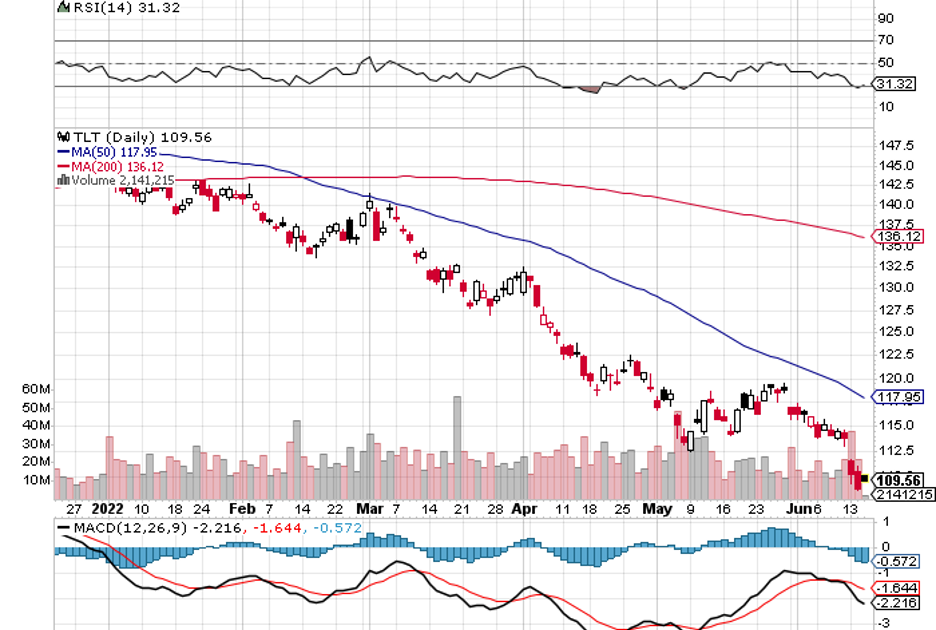Click the -1.644 signal line axis tag
936x630 pixels.
click(897, 588)
